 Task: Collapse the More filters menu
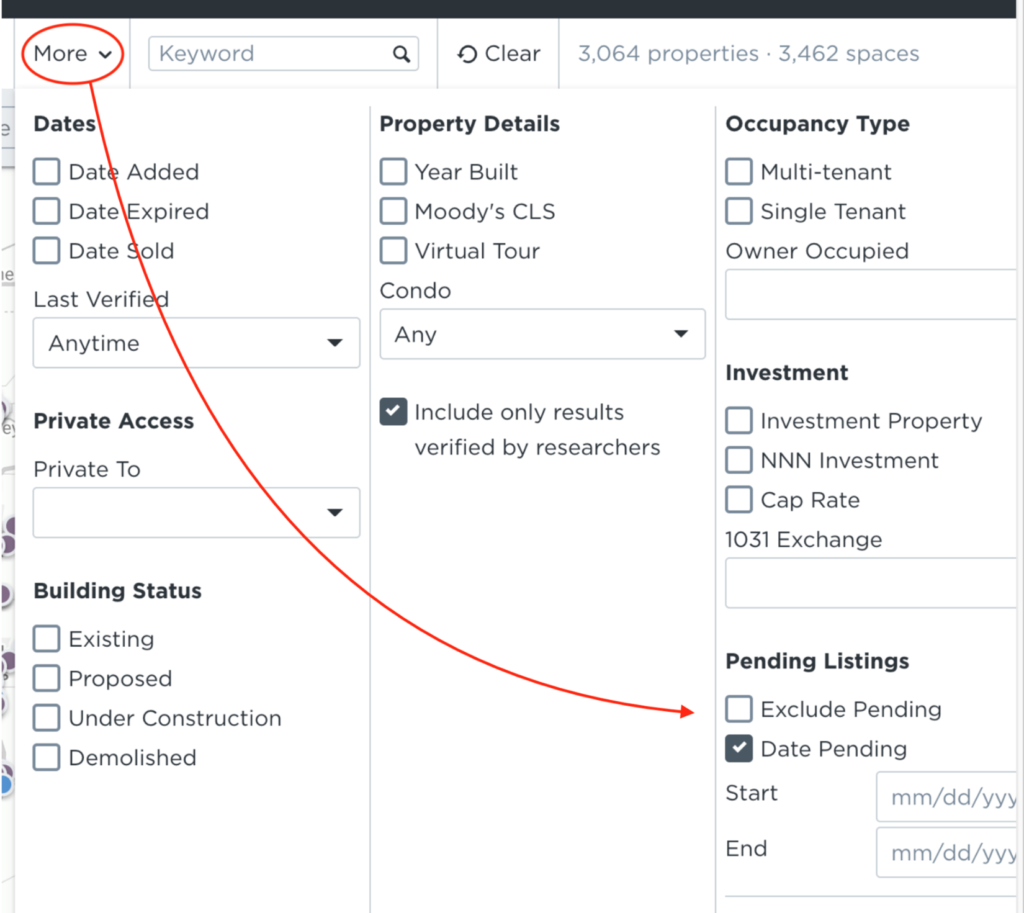coord(72,54)
